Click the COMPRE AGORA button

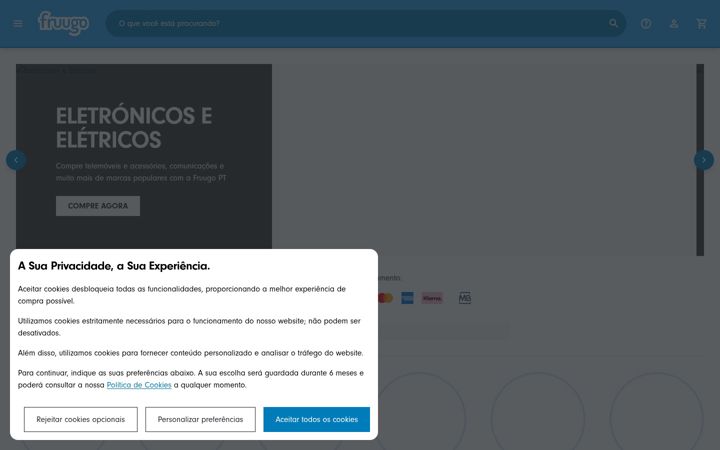coord(98,206)
